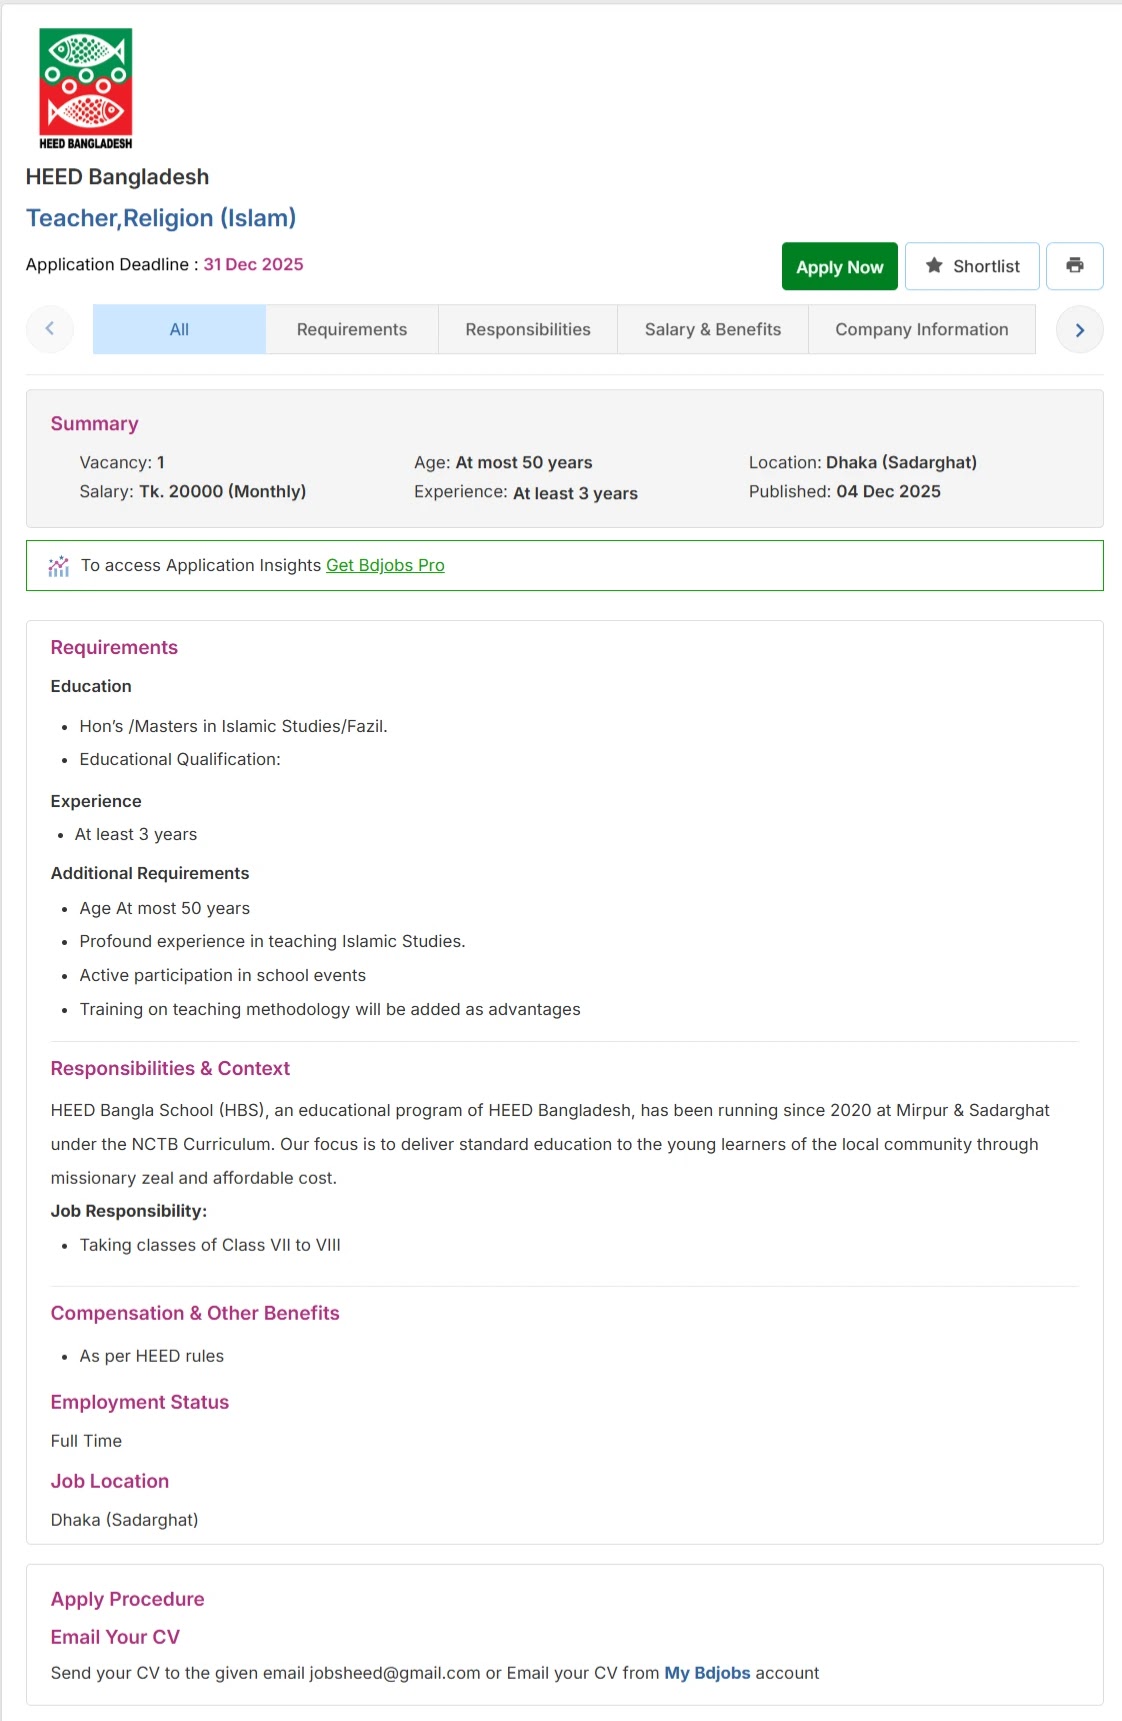This screenshot has height=1721, width=1122.
Task: Click the Shortlist star icon
Action: pos(934,265)
